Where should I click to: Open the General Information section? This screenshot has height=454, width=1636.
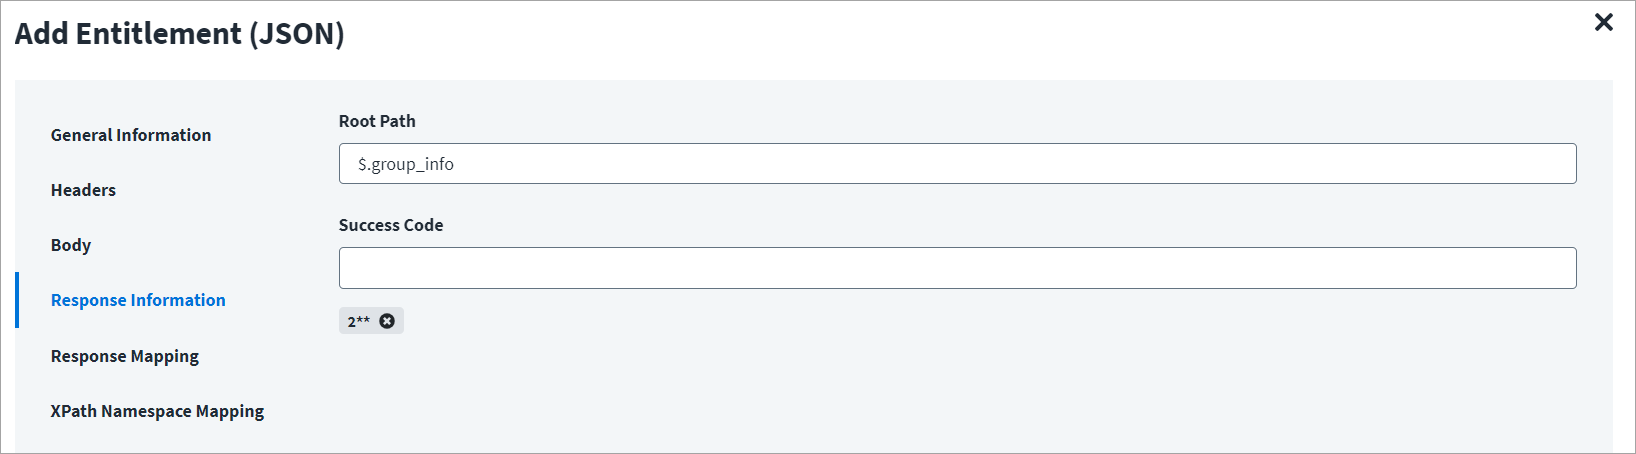[x=131, y=135]
